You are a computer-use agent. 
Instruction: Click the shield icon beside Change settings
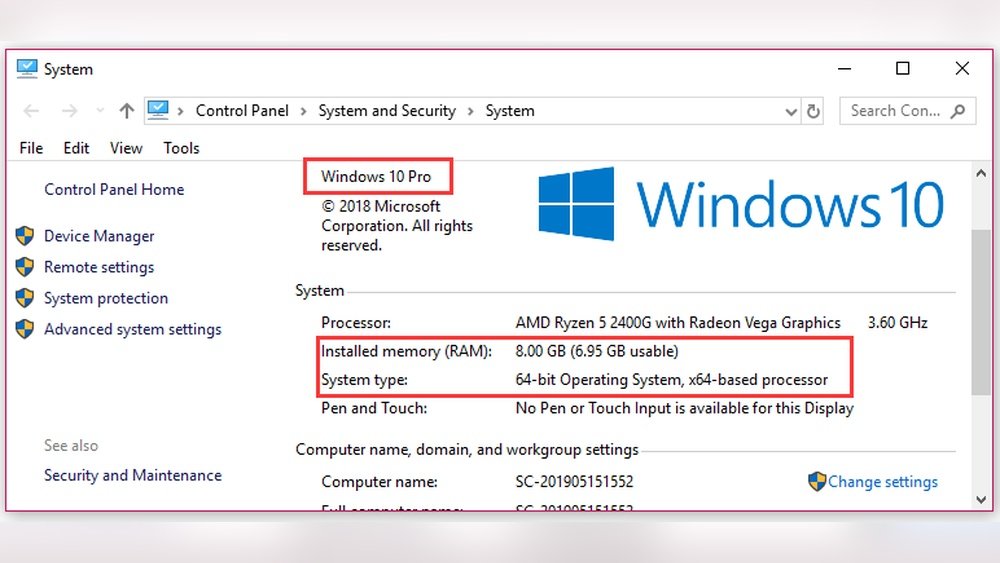(817, 481)
